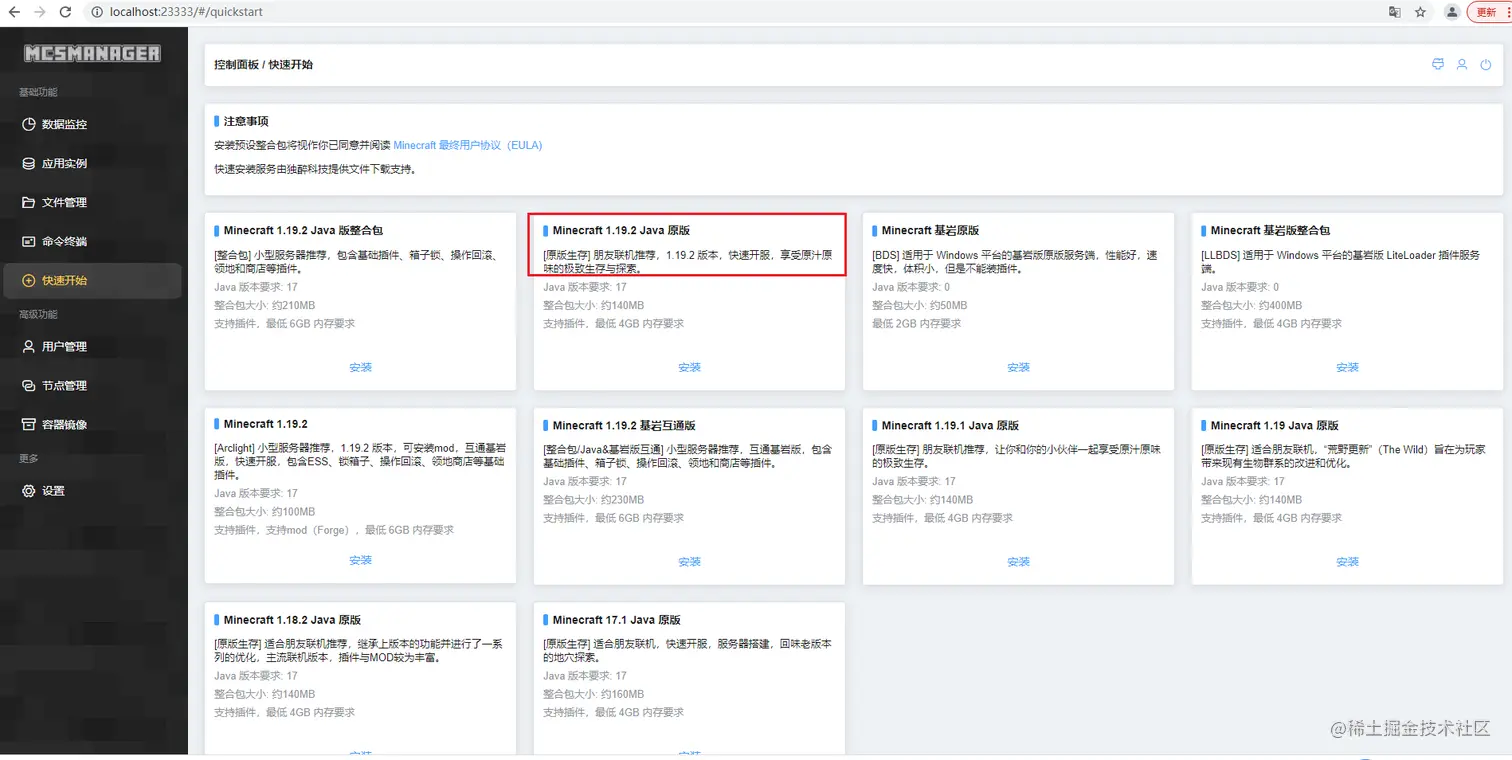This screenshot has width=1512, height=760.
Task: Click the cat-face icon in page header
Action: coord(1438,64)
